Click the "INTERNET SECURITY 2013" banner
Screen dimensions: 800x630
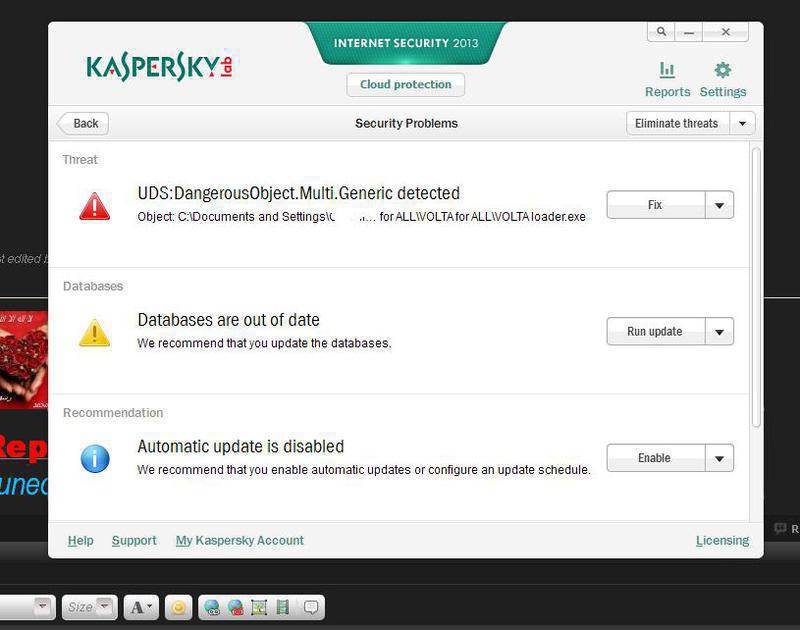[x=406, y=43]
